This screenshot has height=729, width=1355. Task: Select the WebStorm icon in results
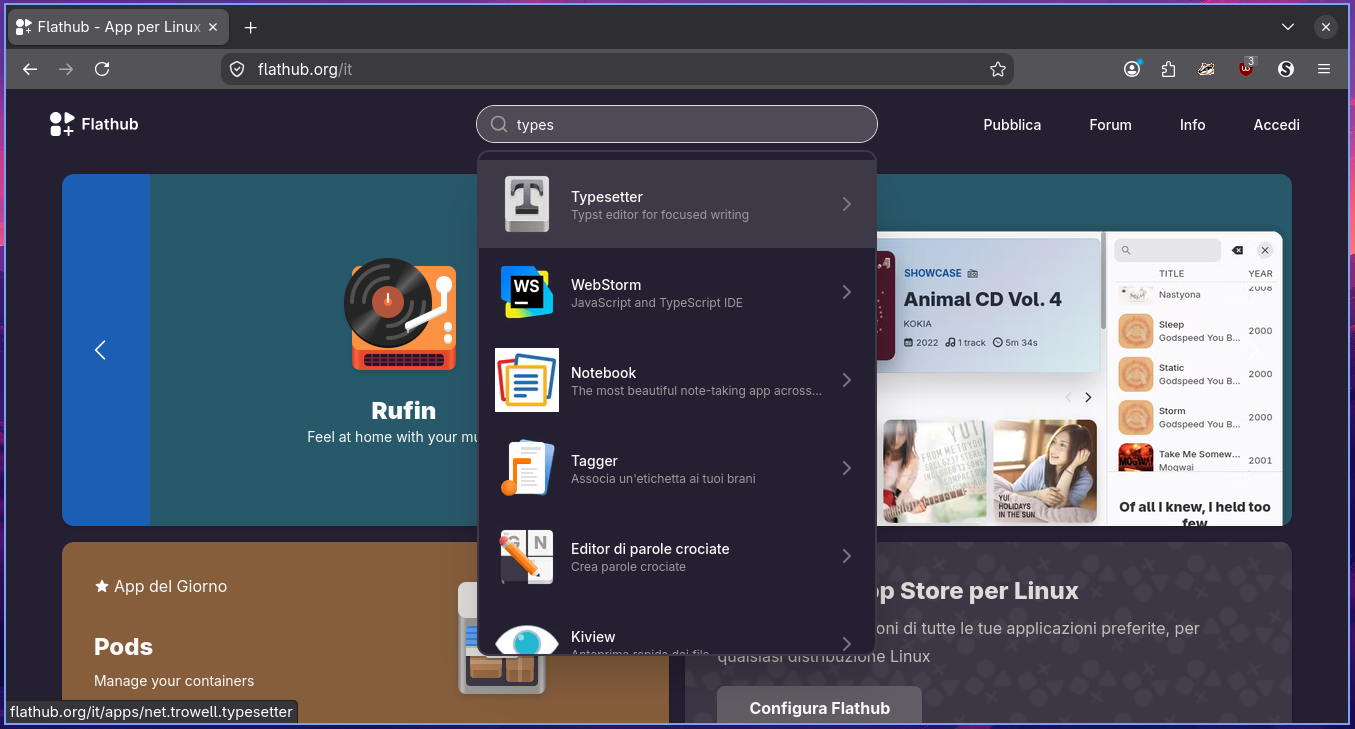point(527,292)
